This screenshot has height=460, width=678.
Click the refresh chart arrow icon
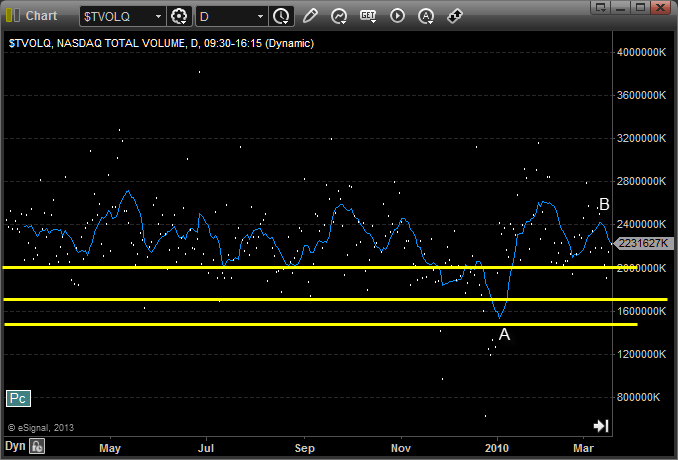(339, 16)
